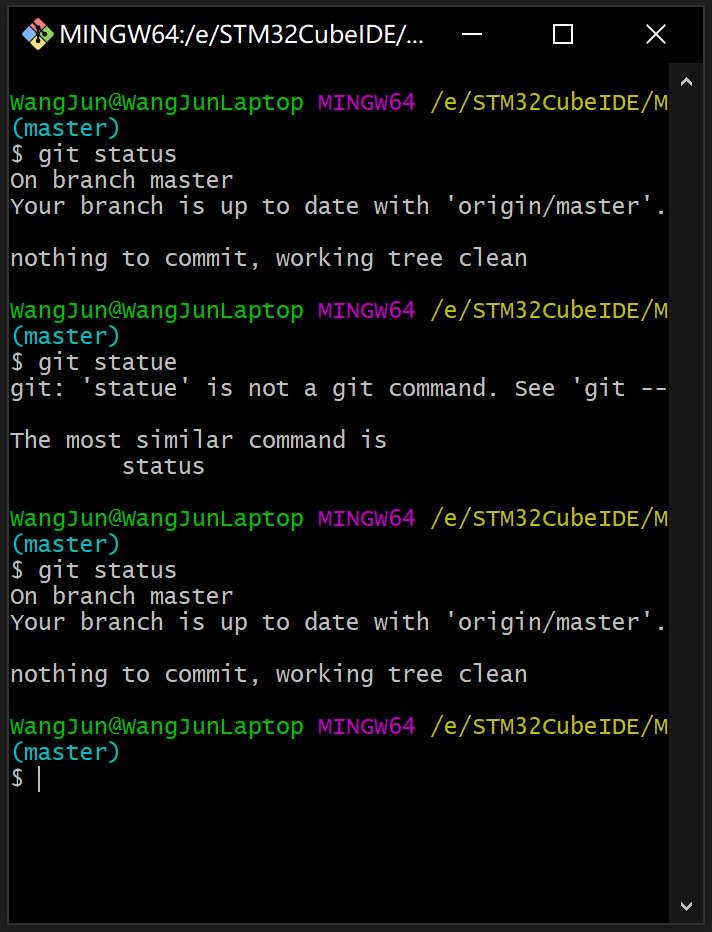Close the Git Bash window
The height and width of the screenshot is (932, 712).
click(655, 33)
